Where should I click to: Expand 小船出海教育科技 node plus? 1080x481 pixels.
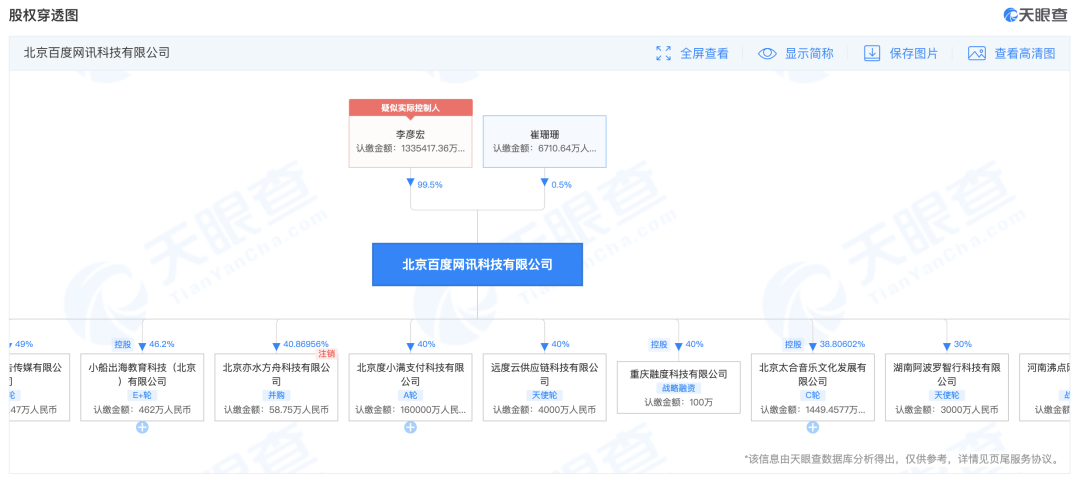(x=142, y=427)
